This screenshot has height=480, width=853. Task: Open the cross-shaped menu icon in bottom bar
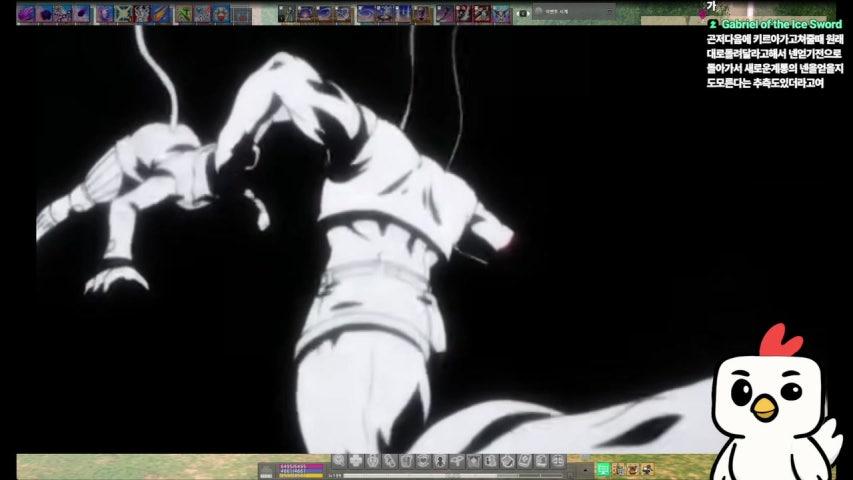356,461
